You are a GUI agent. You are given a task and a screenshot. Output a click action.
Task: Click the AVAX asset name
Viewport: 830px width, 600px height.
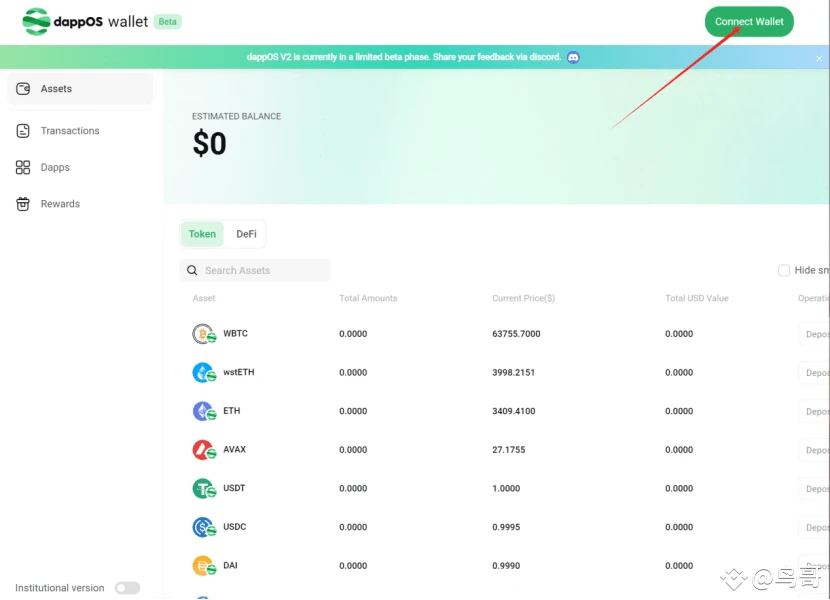(234, 450)
